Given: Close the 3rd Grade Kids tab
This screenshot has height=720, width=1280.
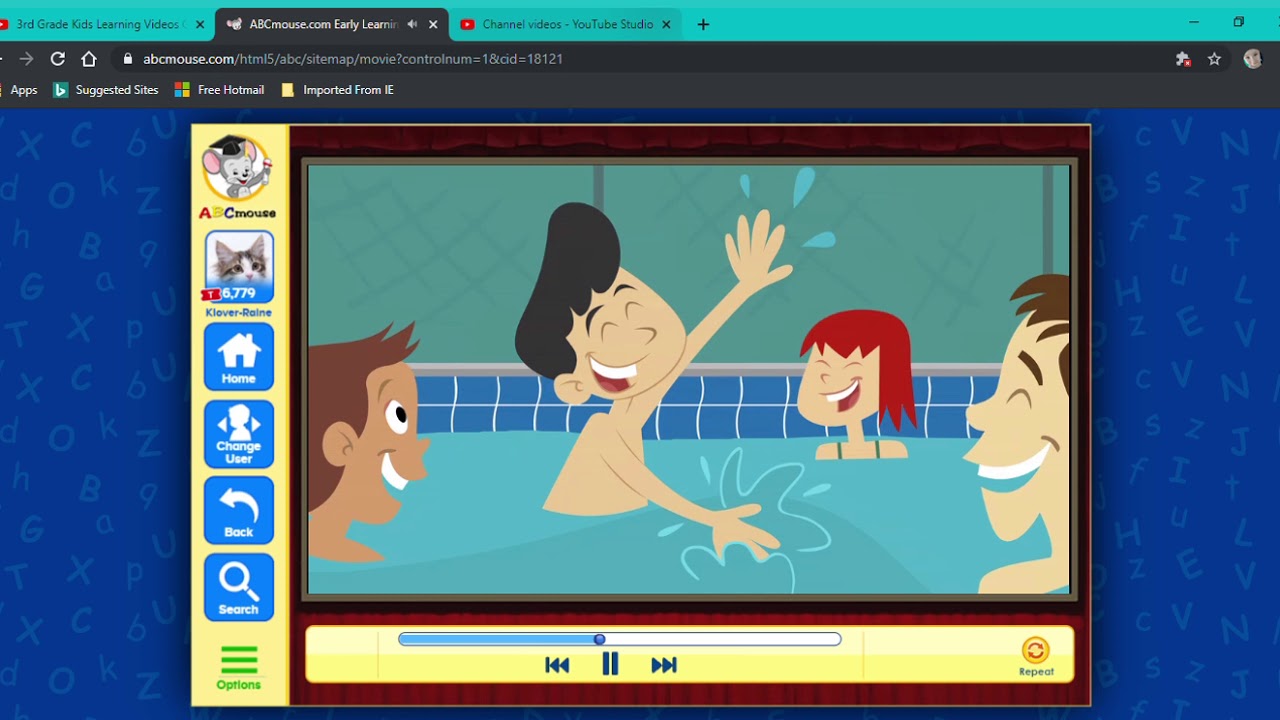Looking at the screenshot, I should point(199,24).
